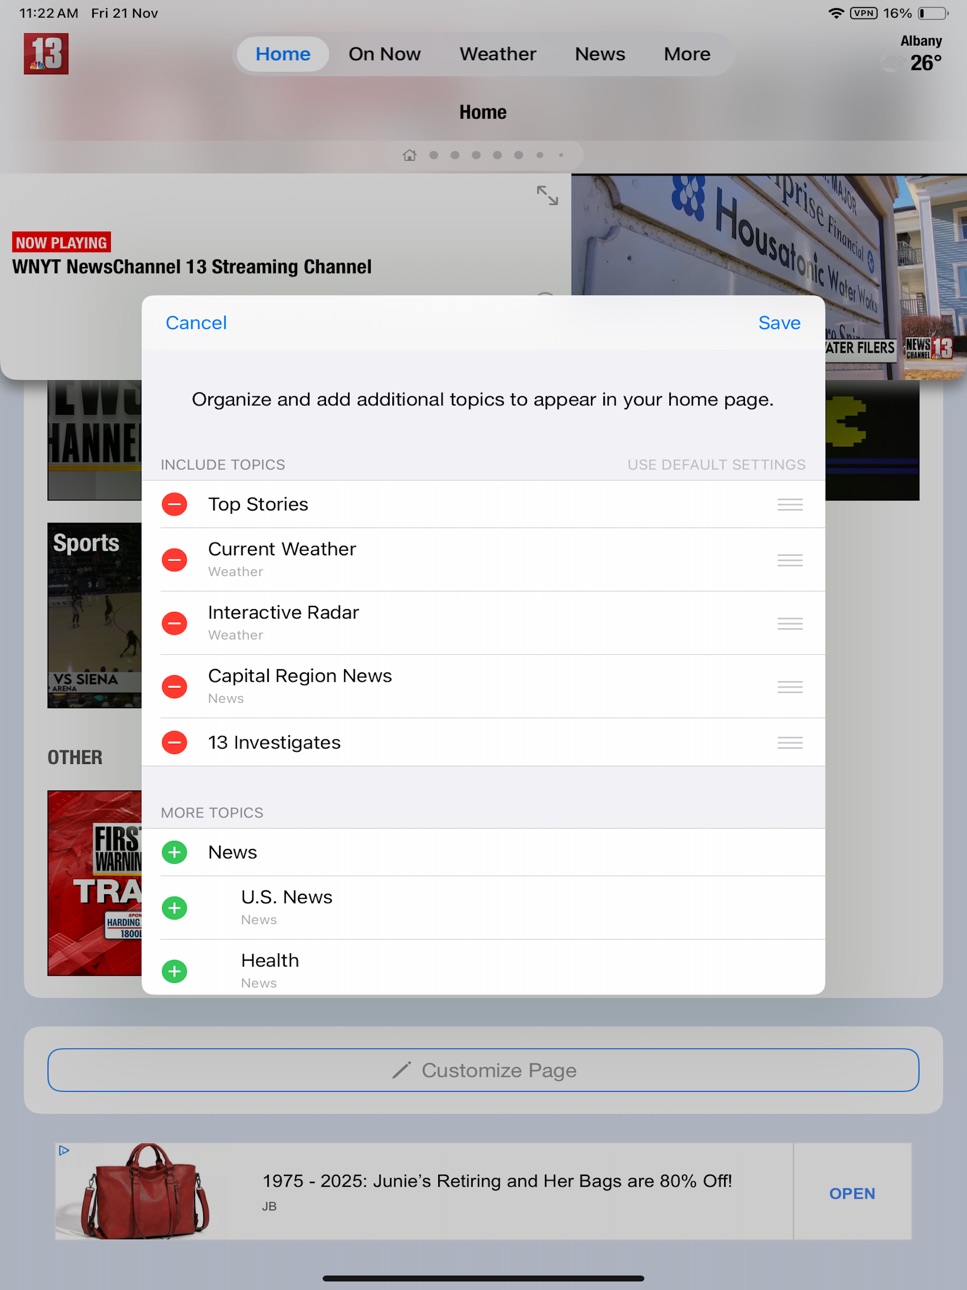
Task: Grab reorder handle for Current Weather
Action: (790, 560)
